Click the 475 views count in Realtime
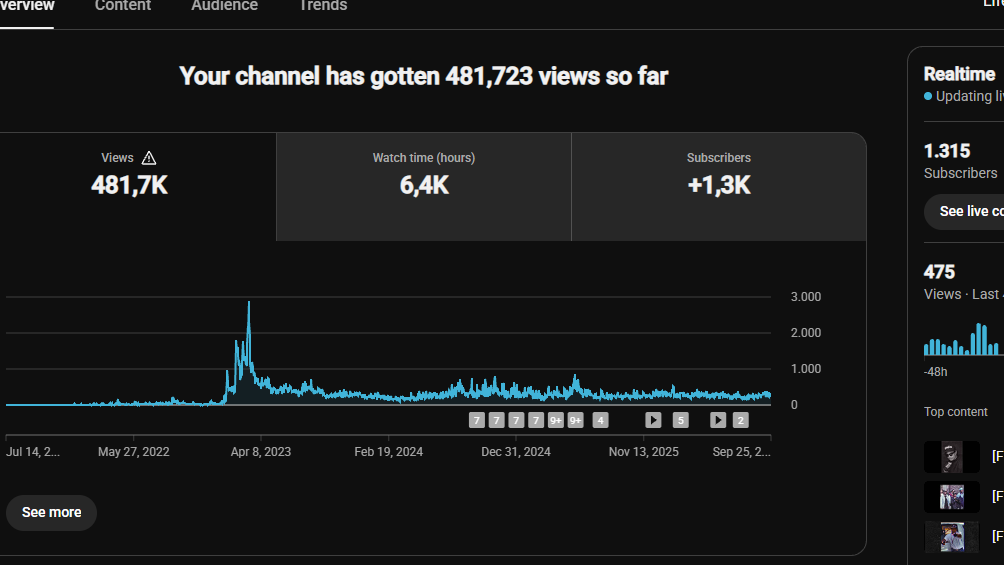 click(939, 272)
